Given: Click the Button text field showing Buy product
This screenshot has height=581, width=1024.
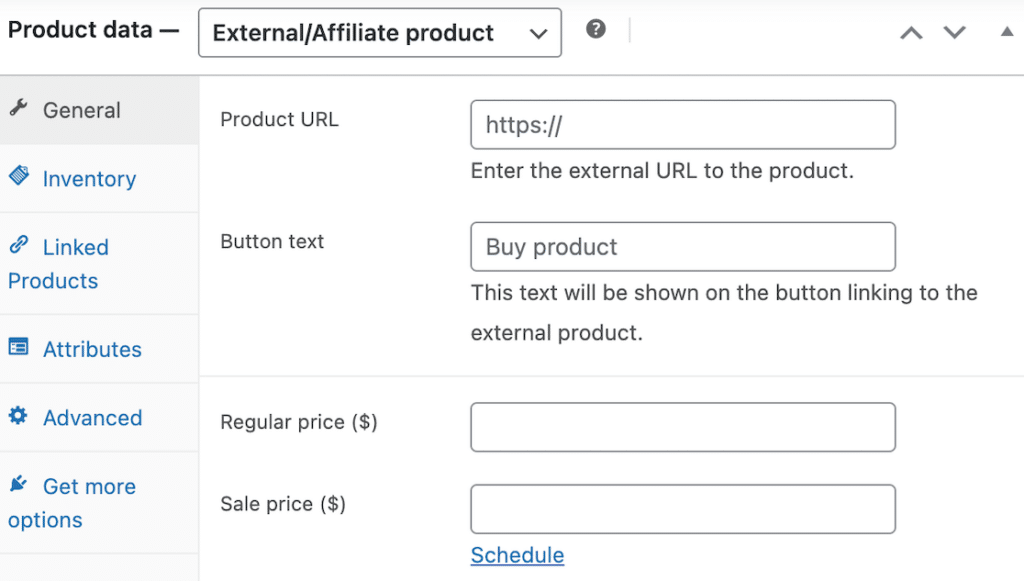Looking at the screenshot, I should click(x=683, y=246).
